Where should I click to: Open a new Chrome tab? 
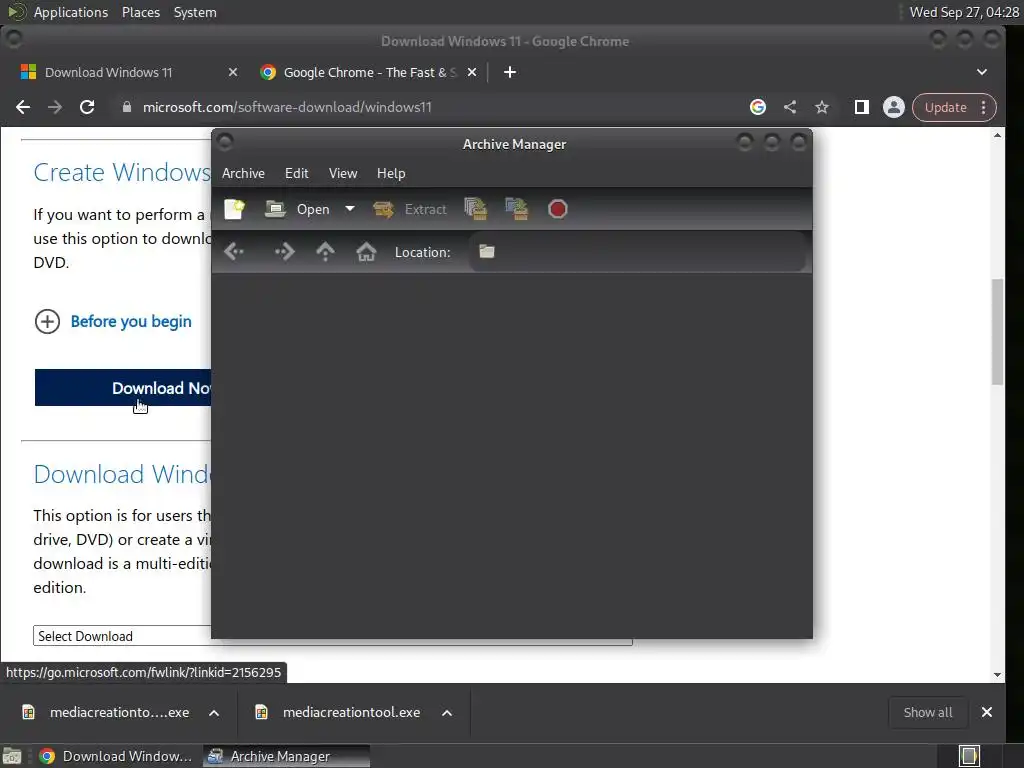(x=510, y=72)
